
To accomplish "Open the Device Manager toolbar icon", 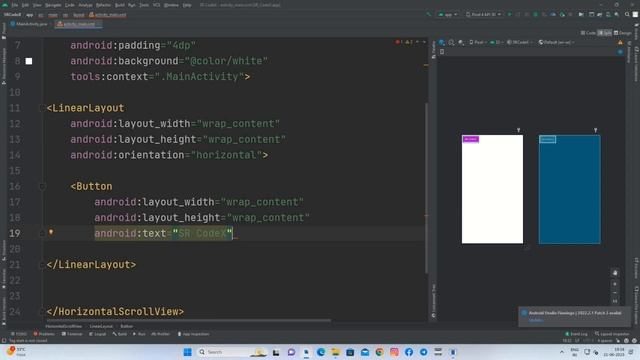I will pos(608,15).
